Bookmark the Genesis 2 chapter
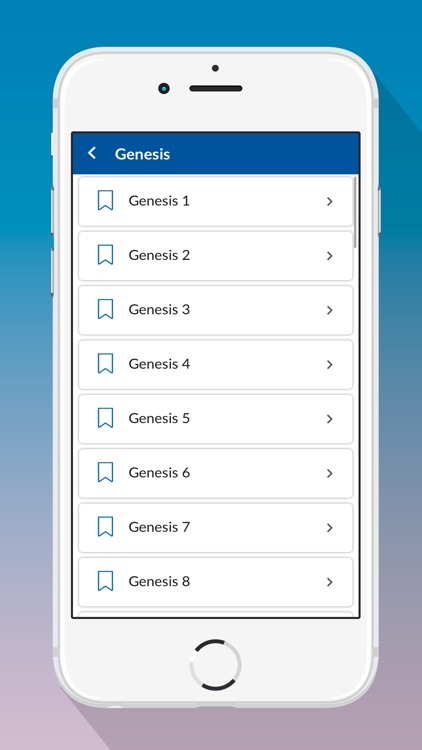The image size is (422, 750). (105, 255)
